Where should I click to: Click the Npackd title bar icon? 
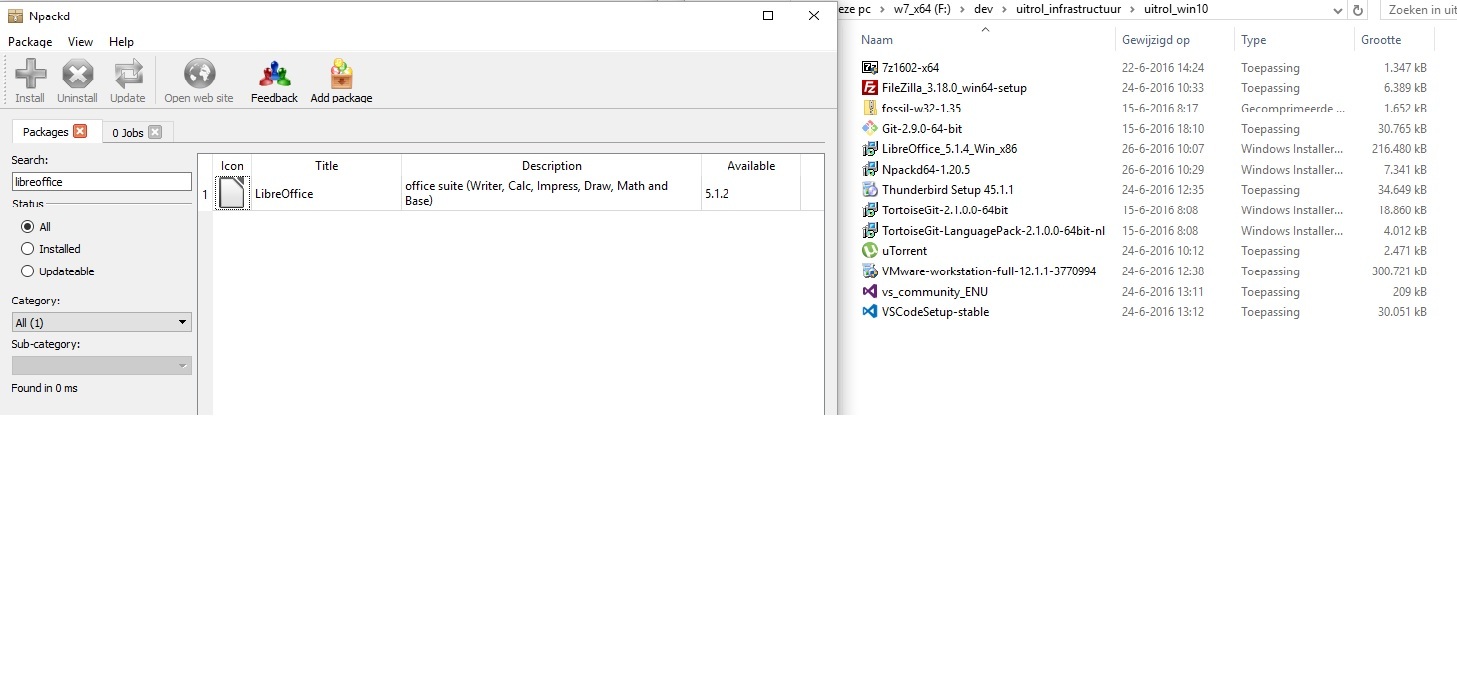[15, 15]
